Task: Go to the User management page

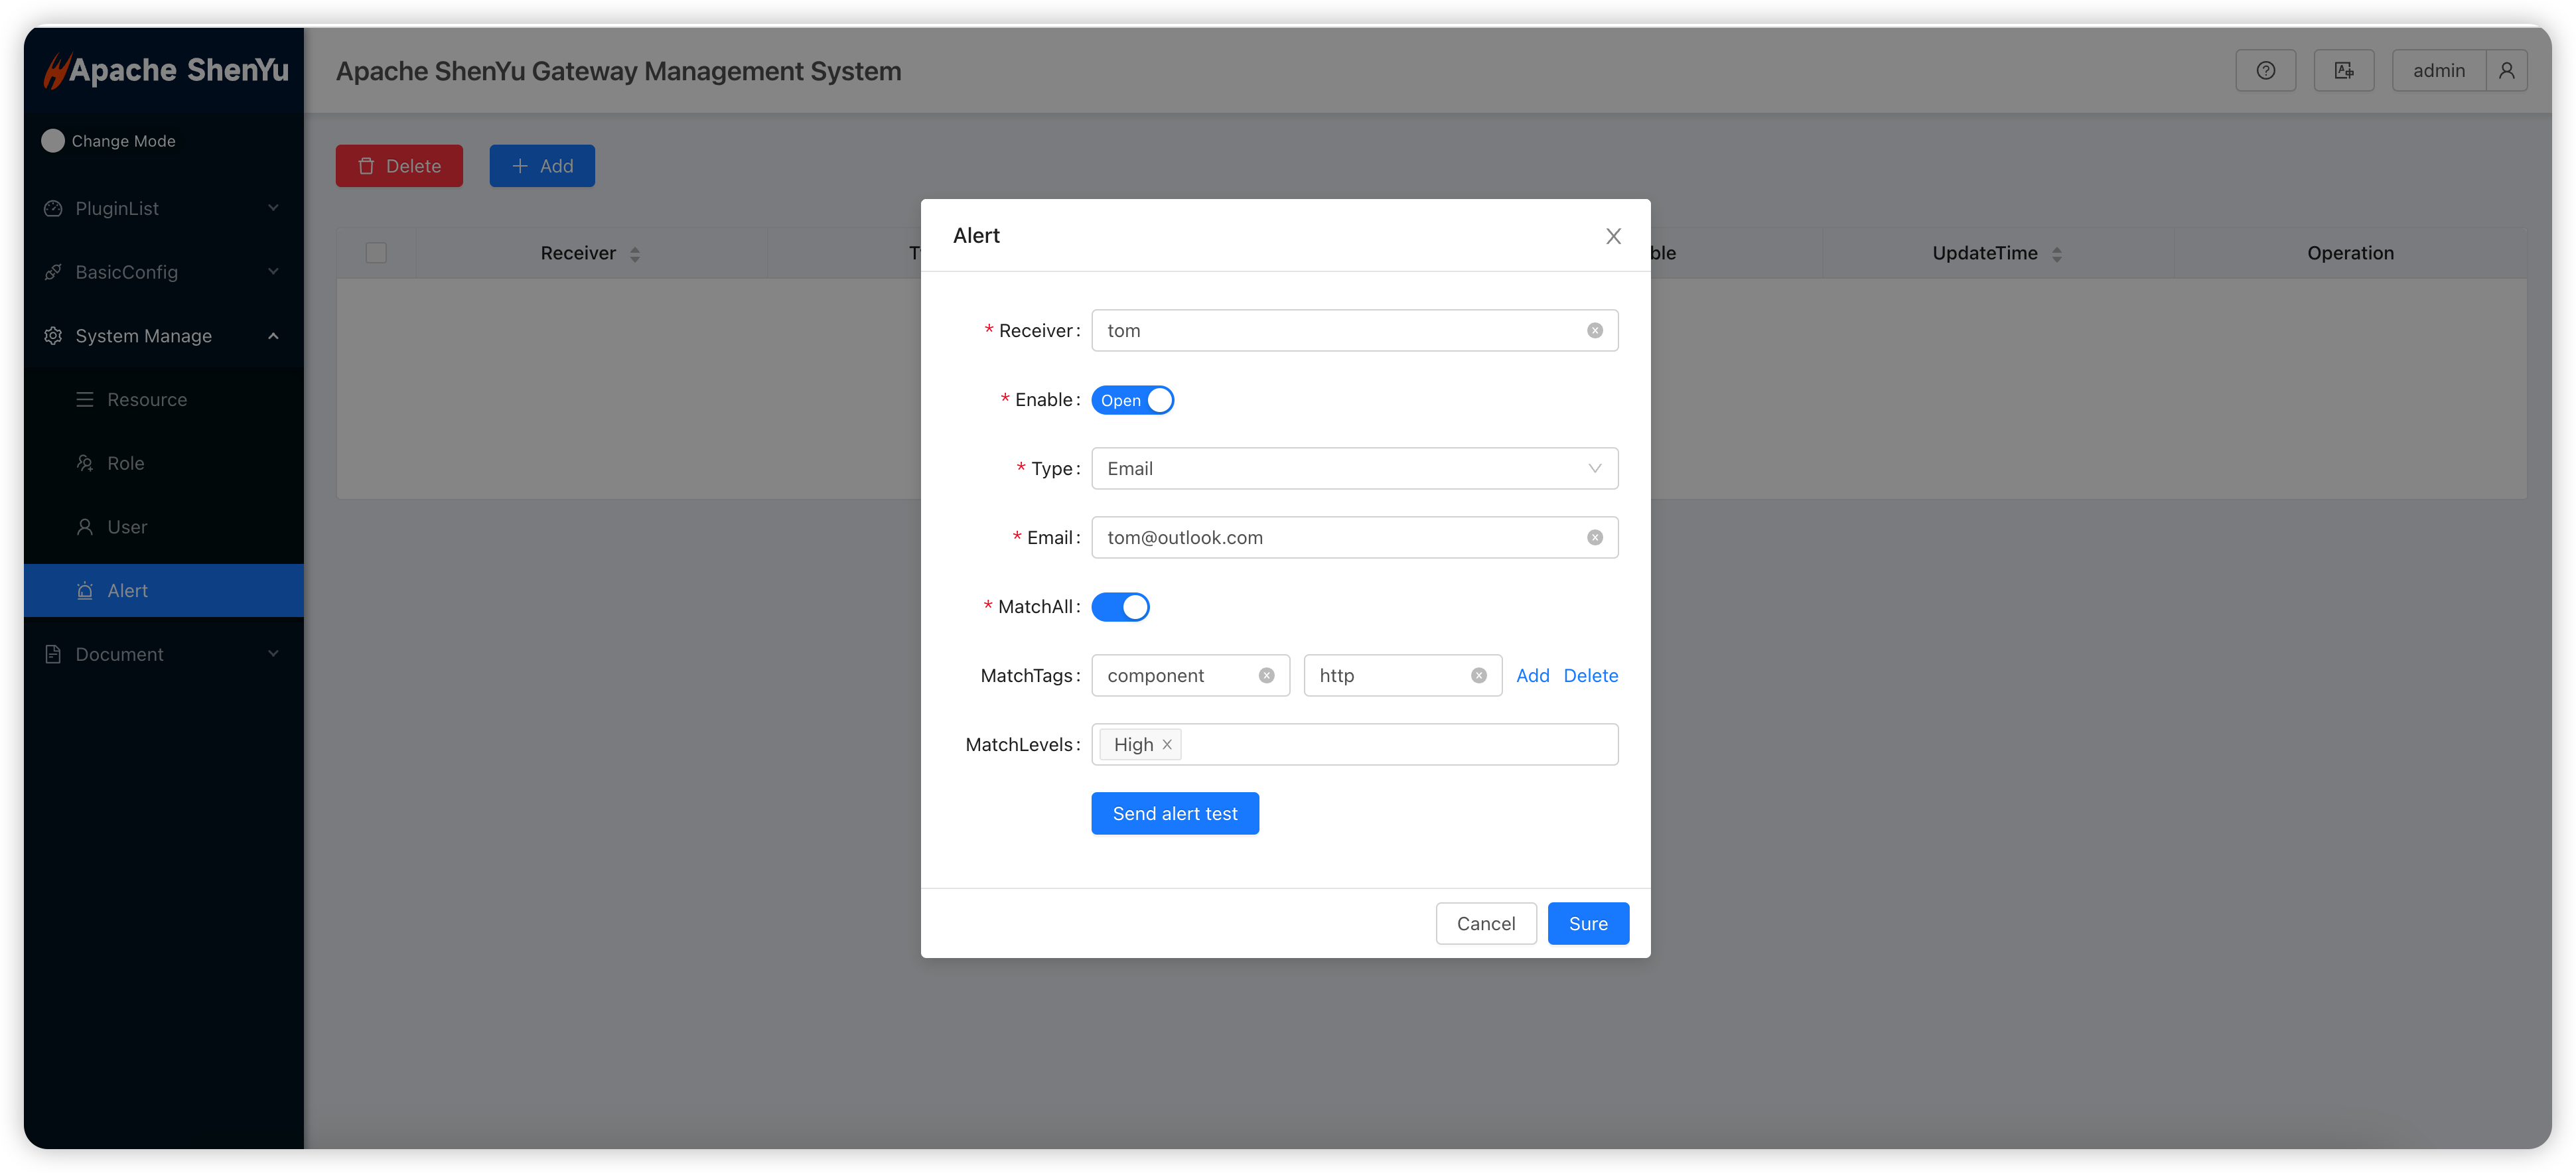Action: coord(127,527)
